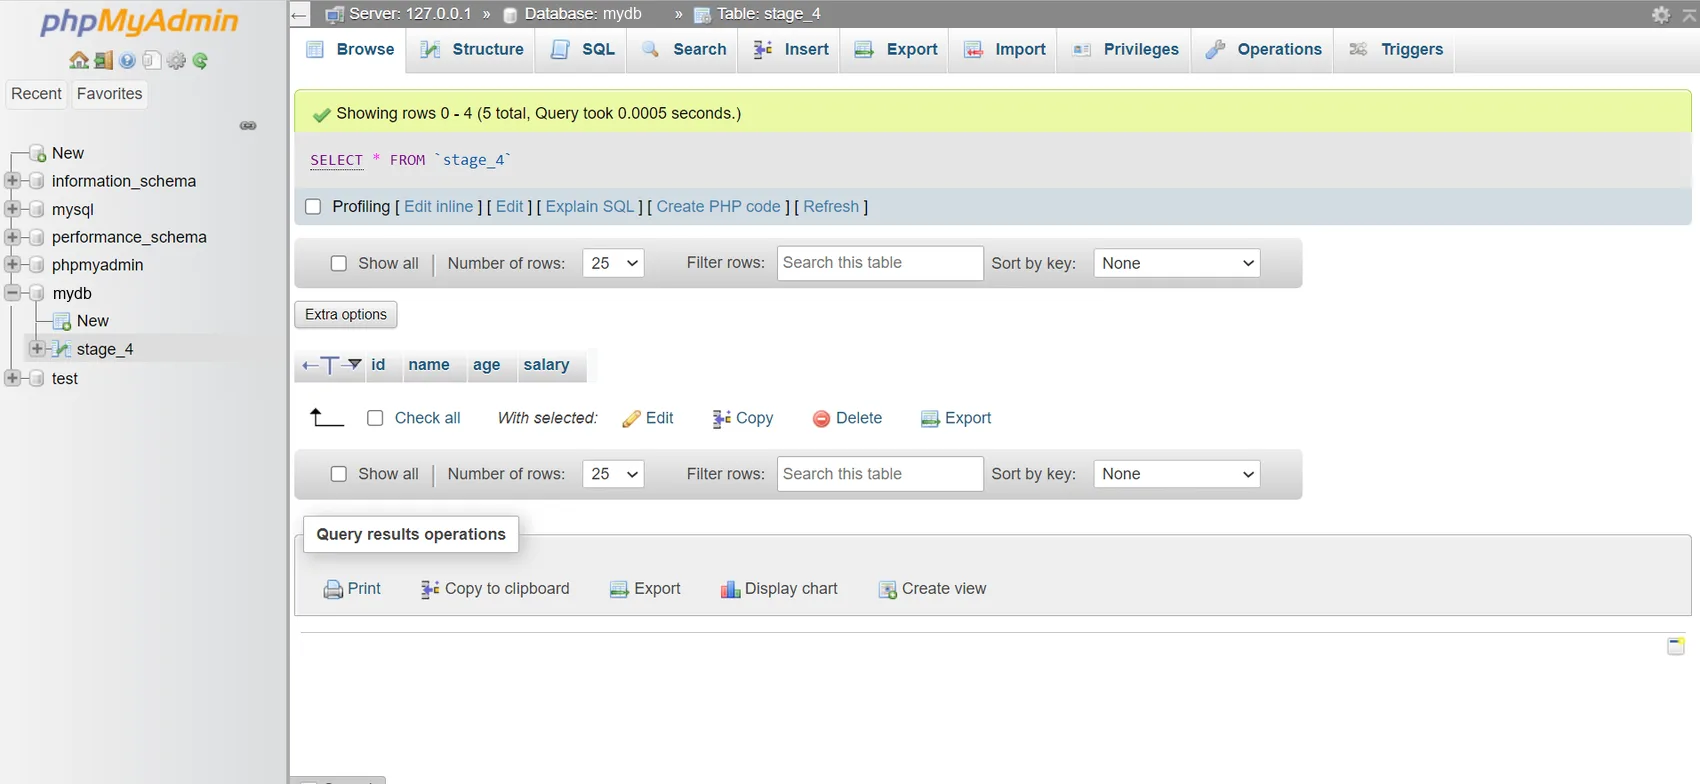Screen dimensions: 1700x784
Task: Open the SQL tab
Action: click(x=582, y=50)
